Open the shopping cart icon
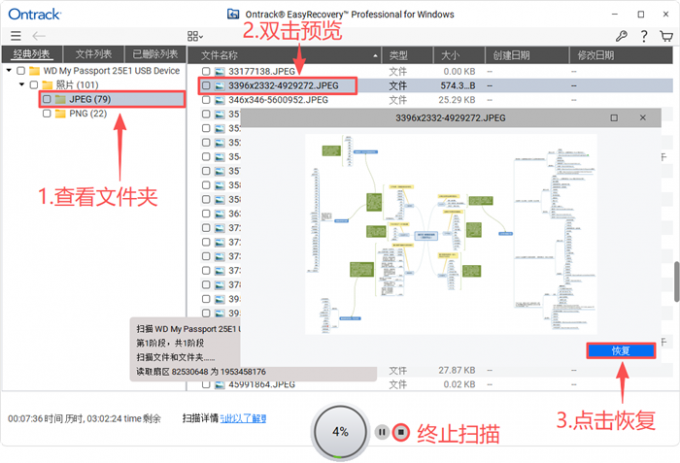680x463 pixels. click(x=666, y=36)
